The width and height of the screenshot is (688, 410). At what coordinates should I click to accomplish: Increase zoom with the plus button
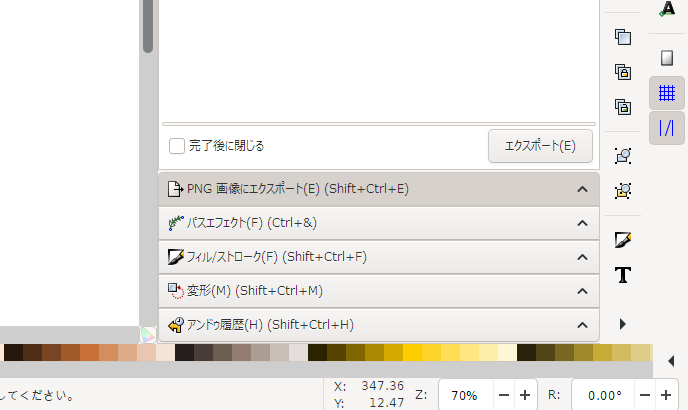tap(525, 396)
